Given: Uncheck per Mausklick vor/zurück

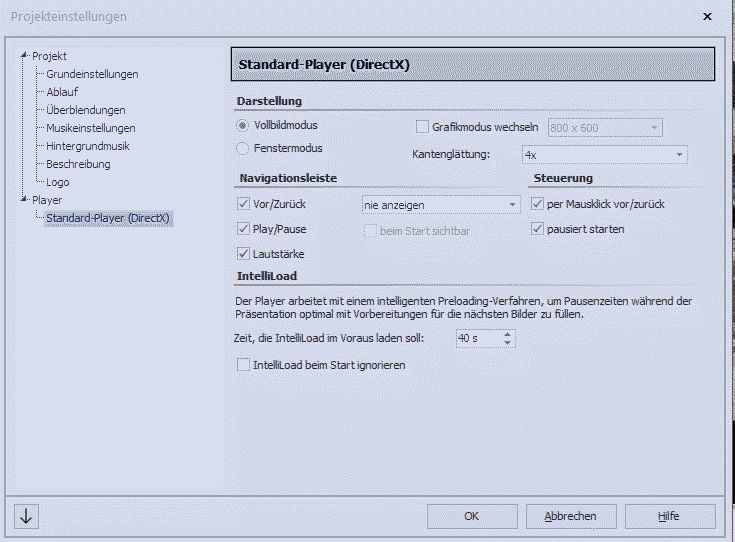Looking at the screenshot, I should coord(538,204).
